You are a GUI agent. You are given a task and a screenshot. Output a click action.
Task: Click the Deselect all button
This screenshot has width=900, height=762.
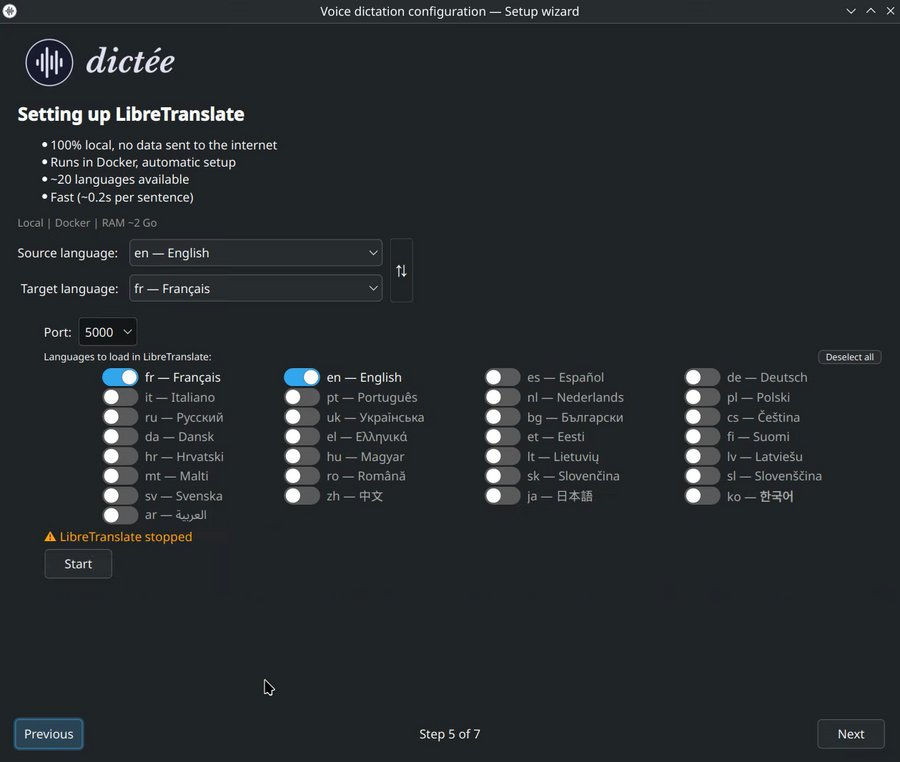pyautogui.click(x=849, y=357)
